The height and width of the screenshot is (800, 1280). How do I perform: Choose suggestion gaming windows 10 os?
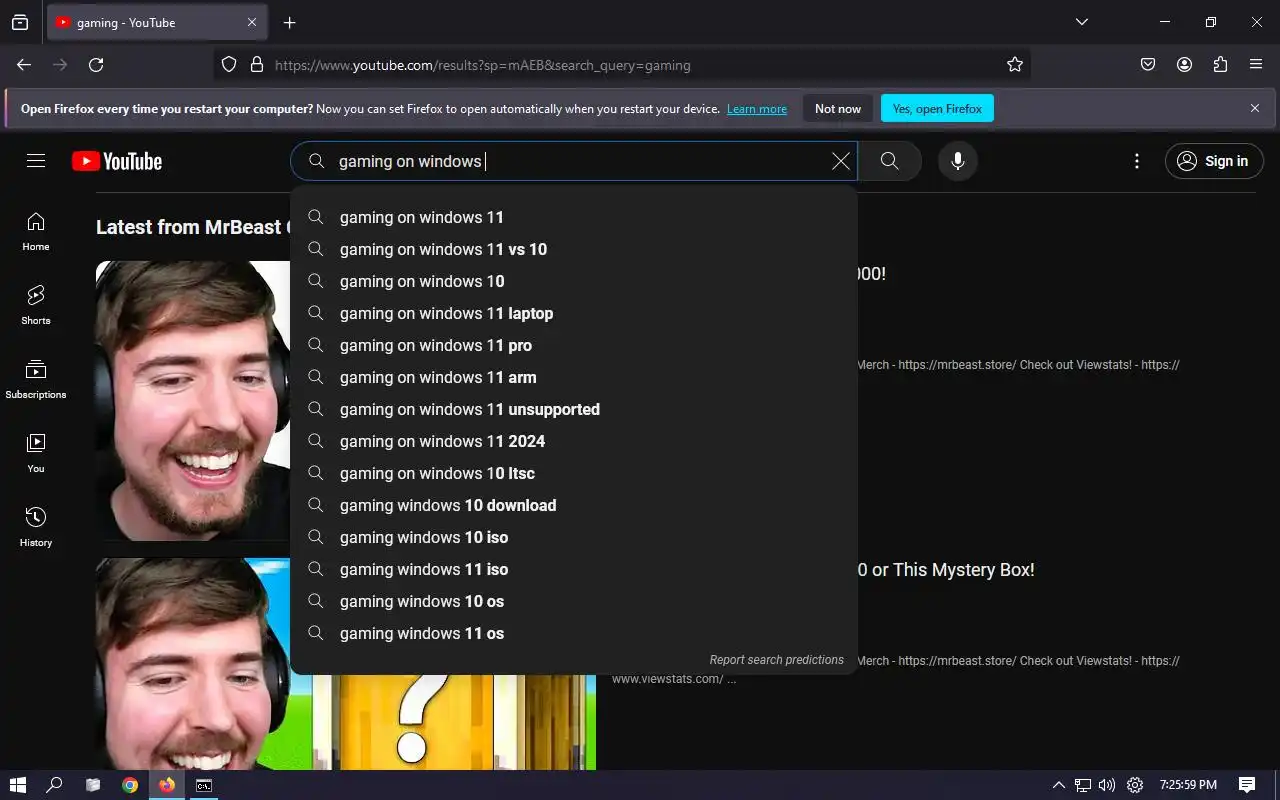[x=574, y=601]
